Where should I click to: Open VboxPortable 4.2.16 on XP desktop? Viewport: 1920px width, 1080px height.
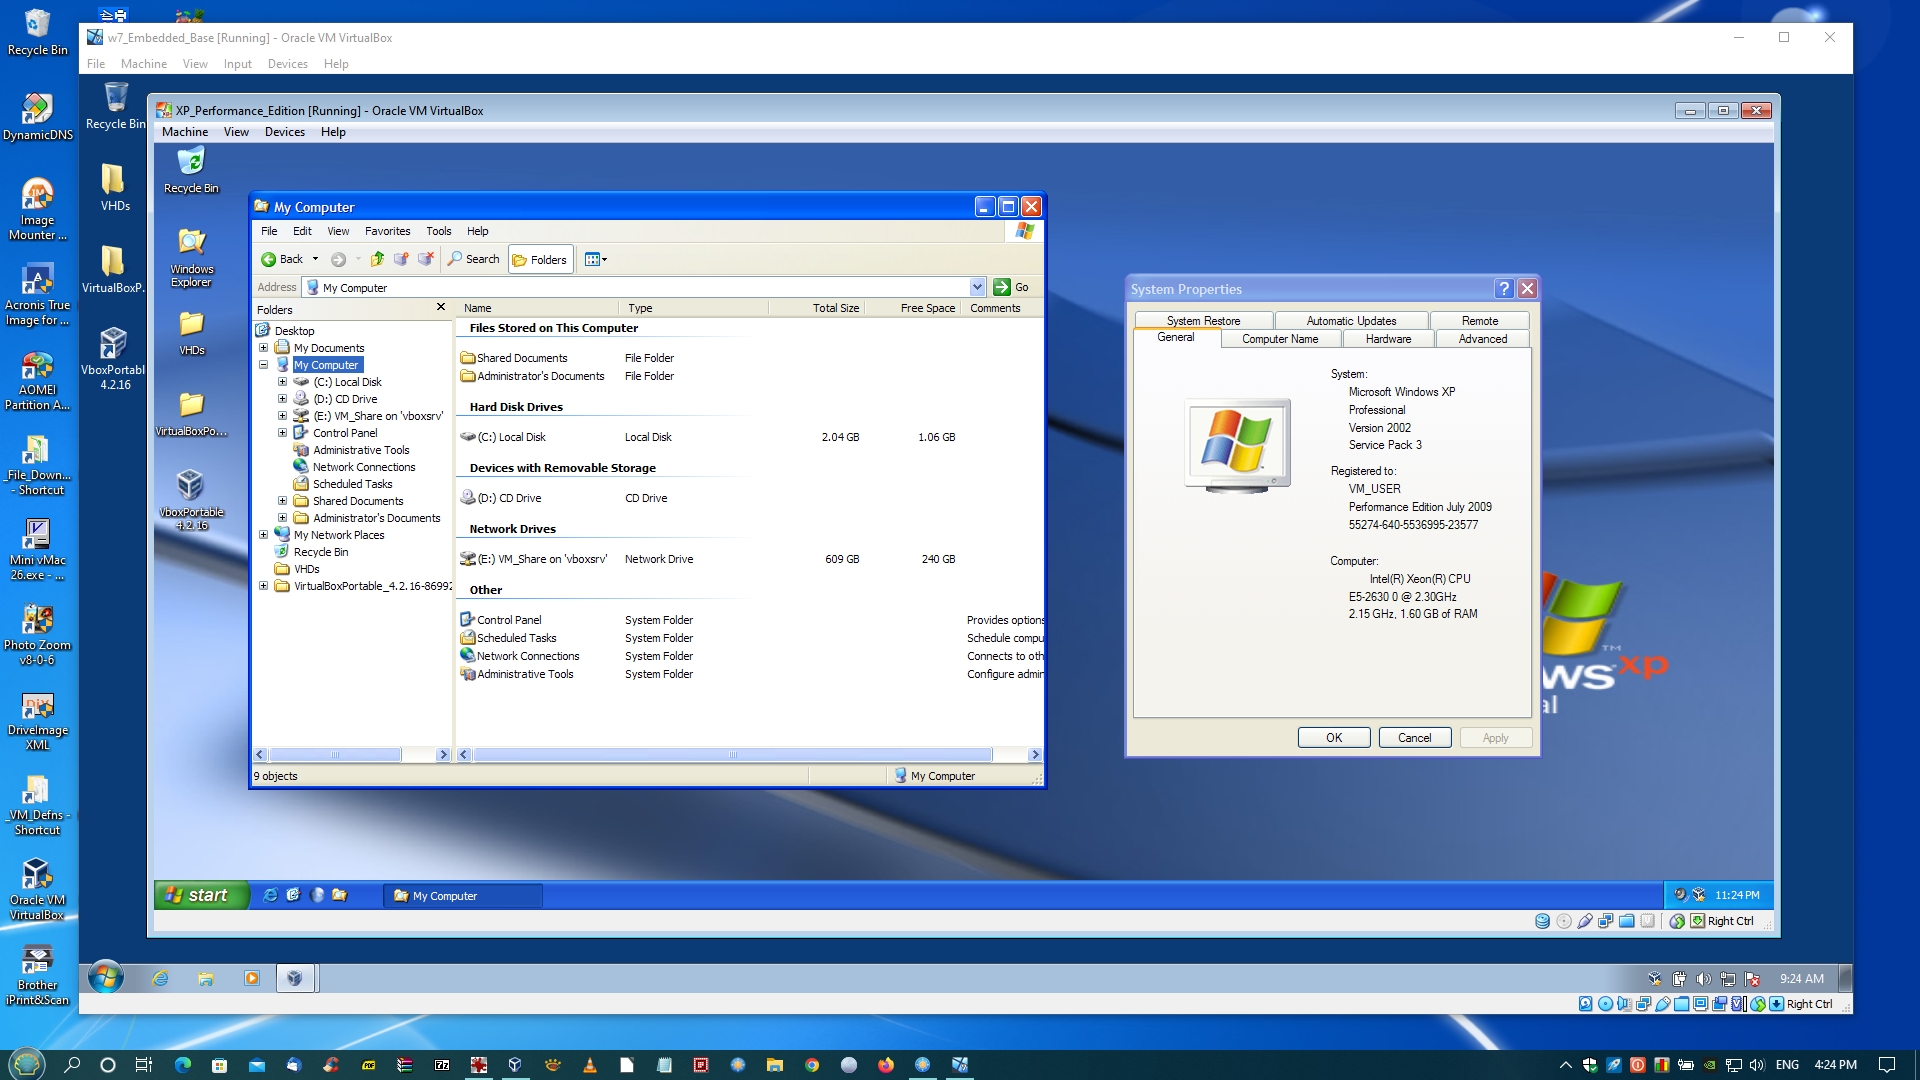pos(191,499)
